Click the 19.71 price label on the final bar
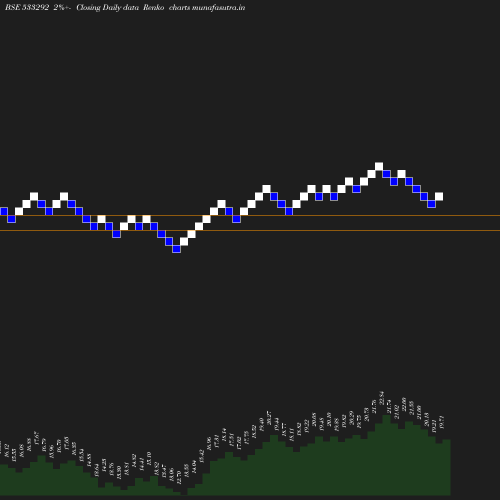 (x=442, y=422)
